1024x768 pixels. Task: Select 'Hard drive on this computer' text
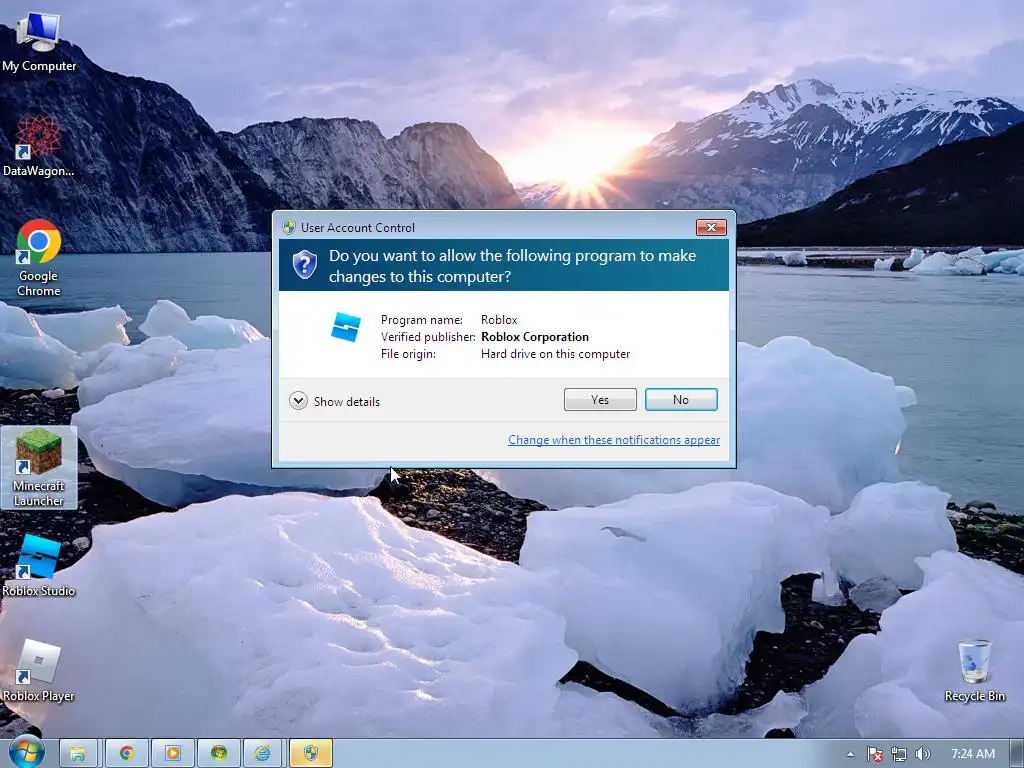[x=555, y=354]
